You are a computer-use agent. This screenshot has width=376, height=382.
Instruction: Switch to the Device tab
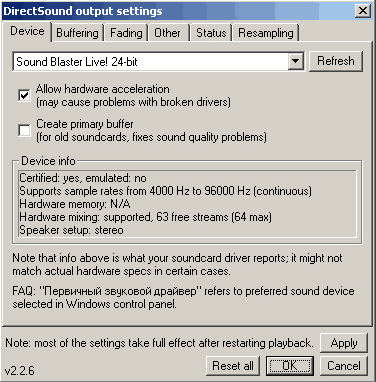pyautogui.click(x=27, y=31)
